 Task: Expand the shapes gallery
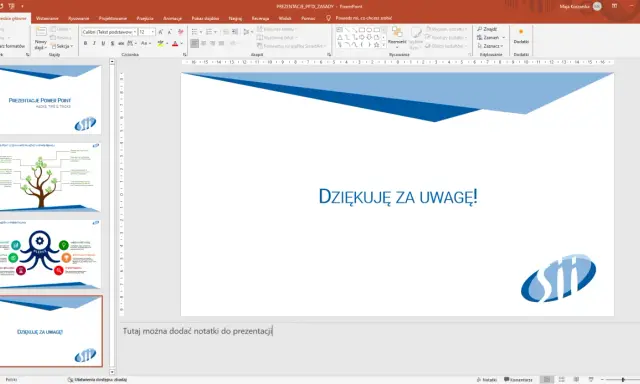click(383, 45)
